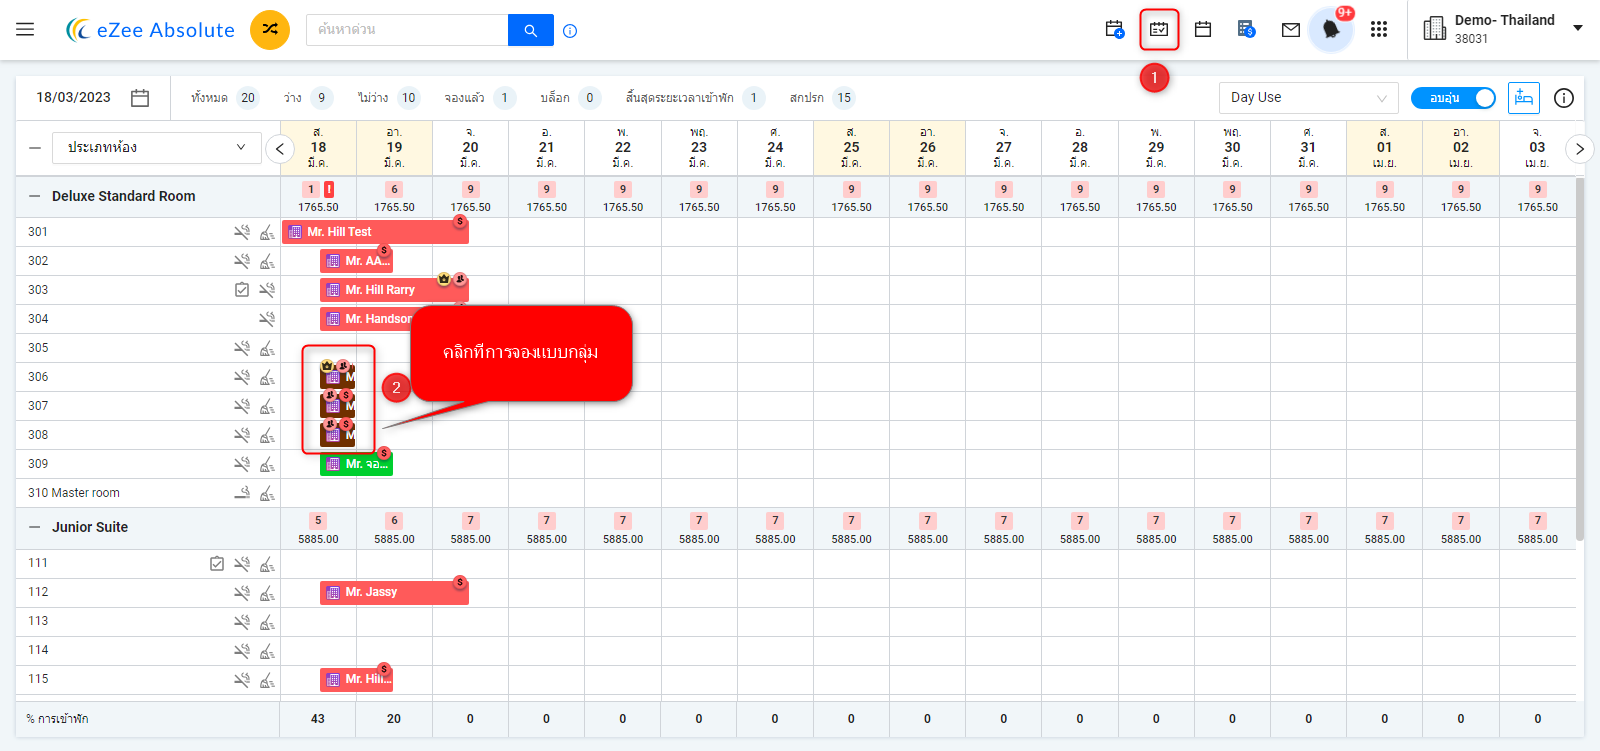Open the plain calendar view icon
This screenshot has height=751, width=1600.
(1203, 30)
